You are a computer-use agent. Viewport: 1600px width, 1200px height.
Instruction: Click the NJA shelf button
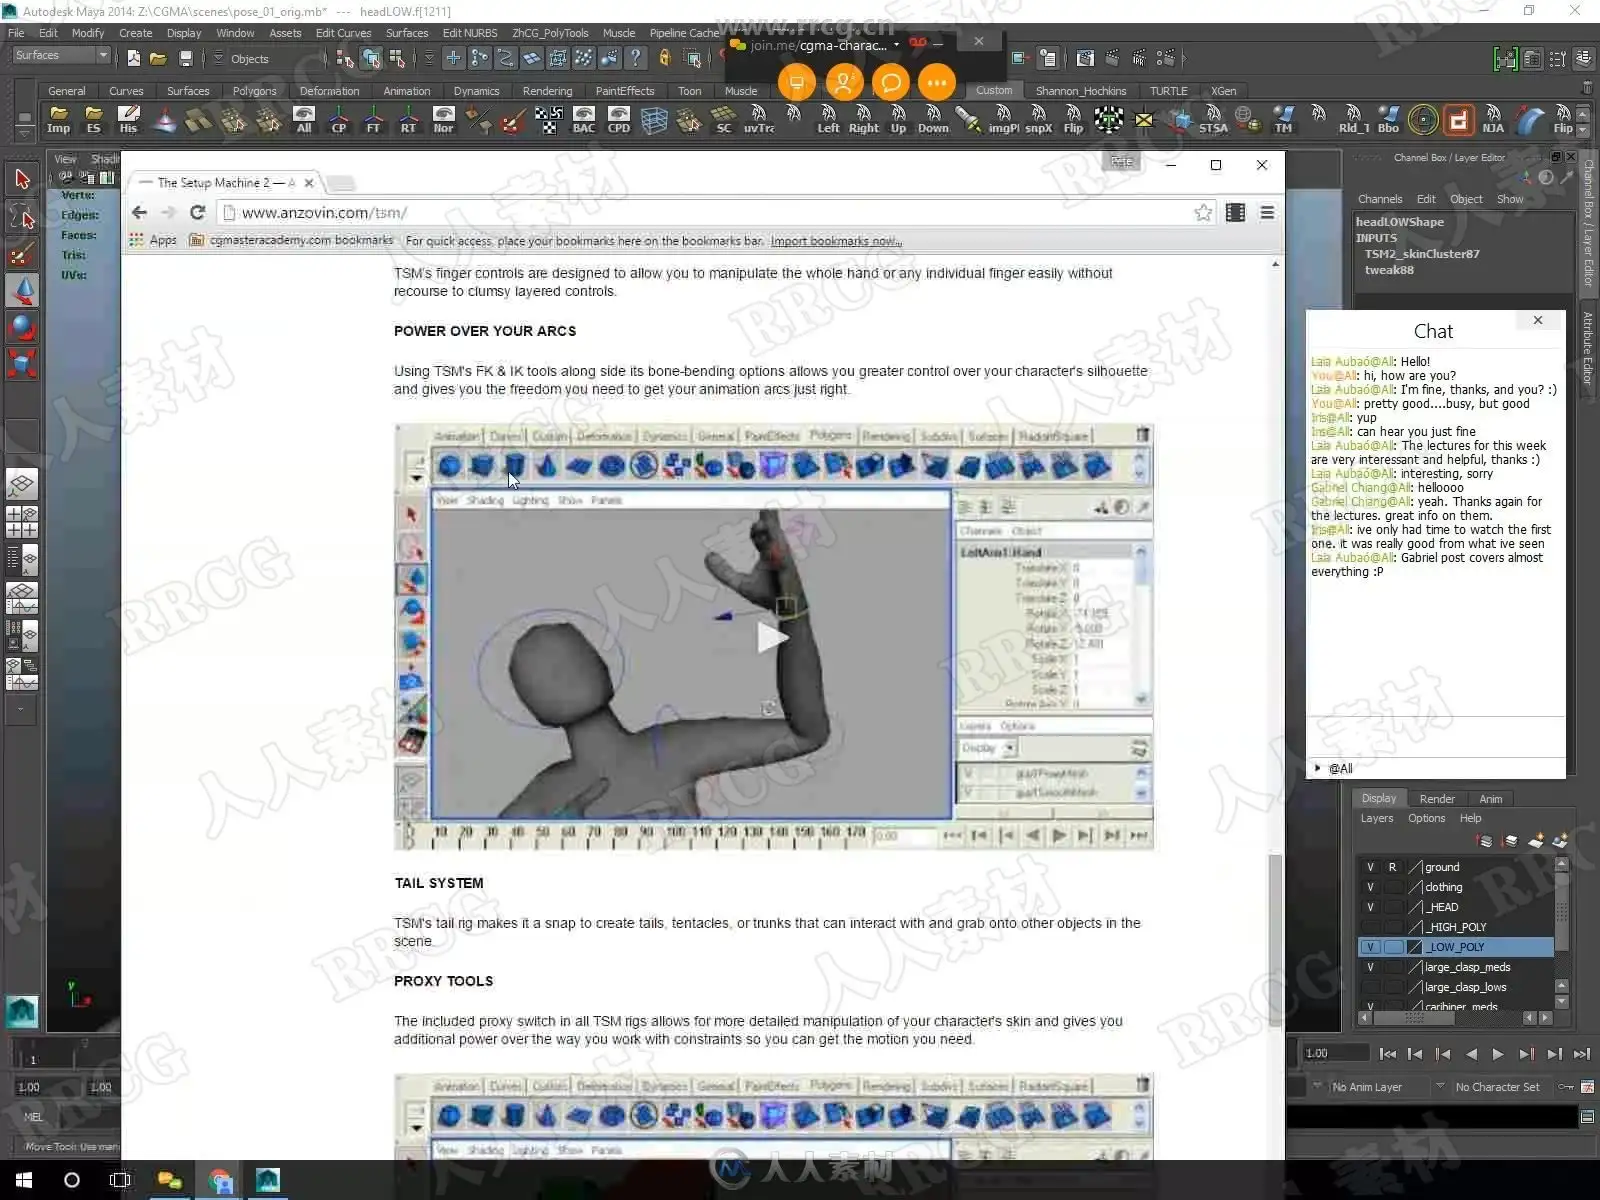pyautogui.click(x=1493, y=120)
